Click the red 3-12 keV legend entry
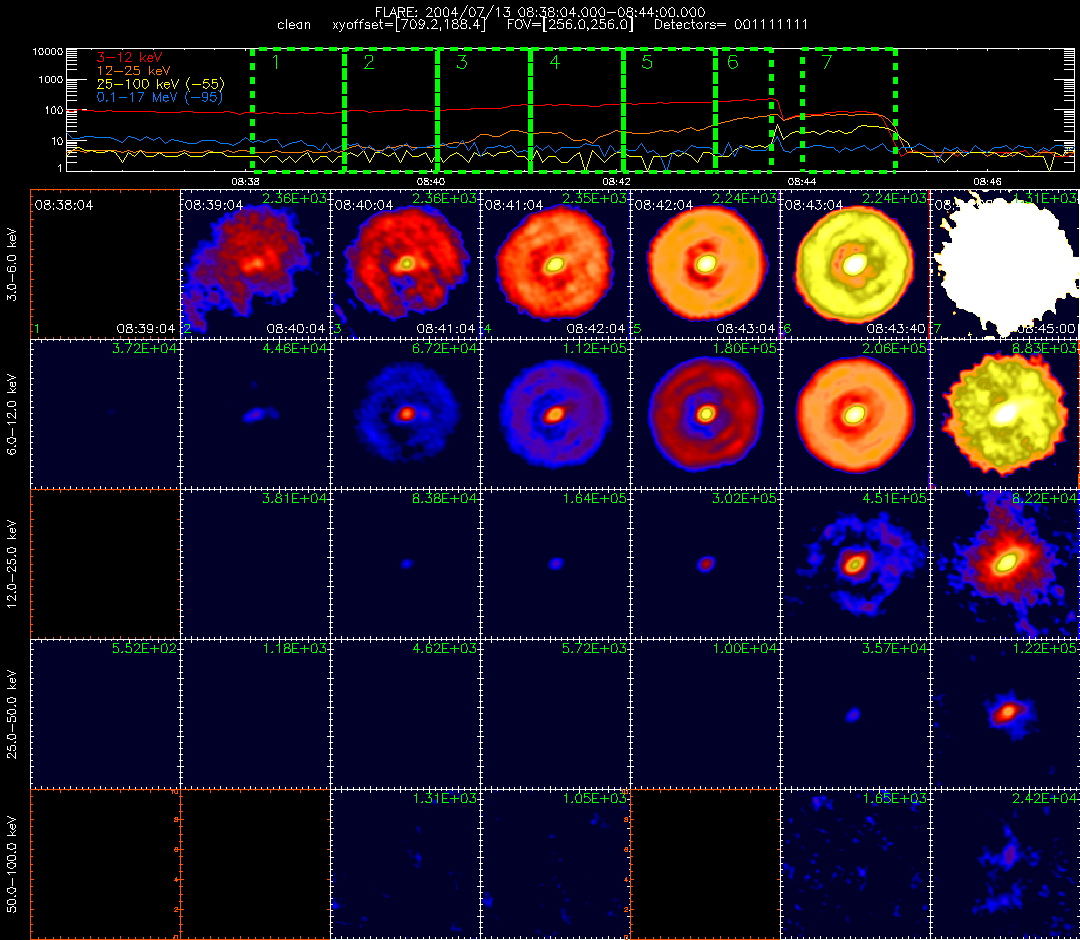Viewport: 1080px width, 940px height. pyautogui.click(x=129, y=57)
